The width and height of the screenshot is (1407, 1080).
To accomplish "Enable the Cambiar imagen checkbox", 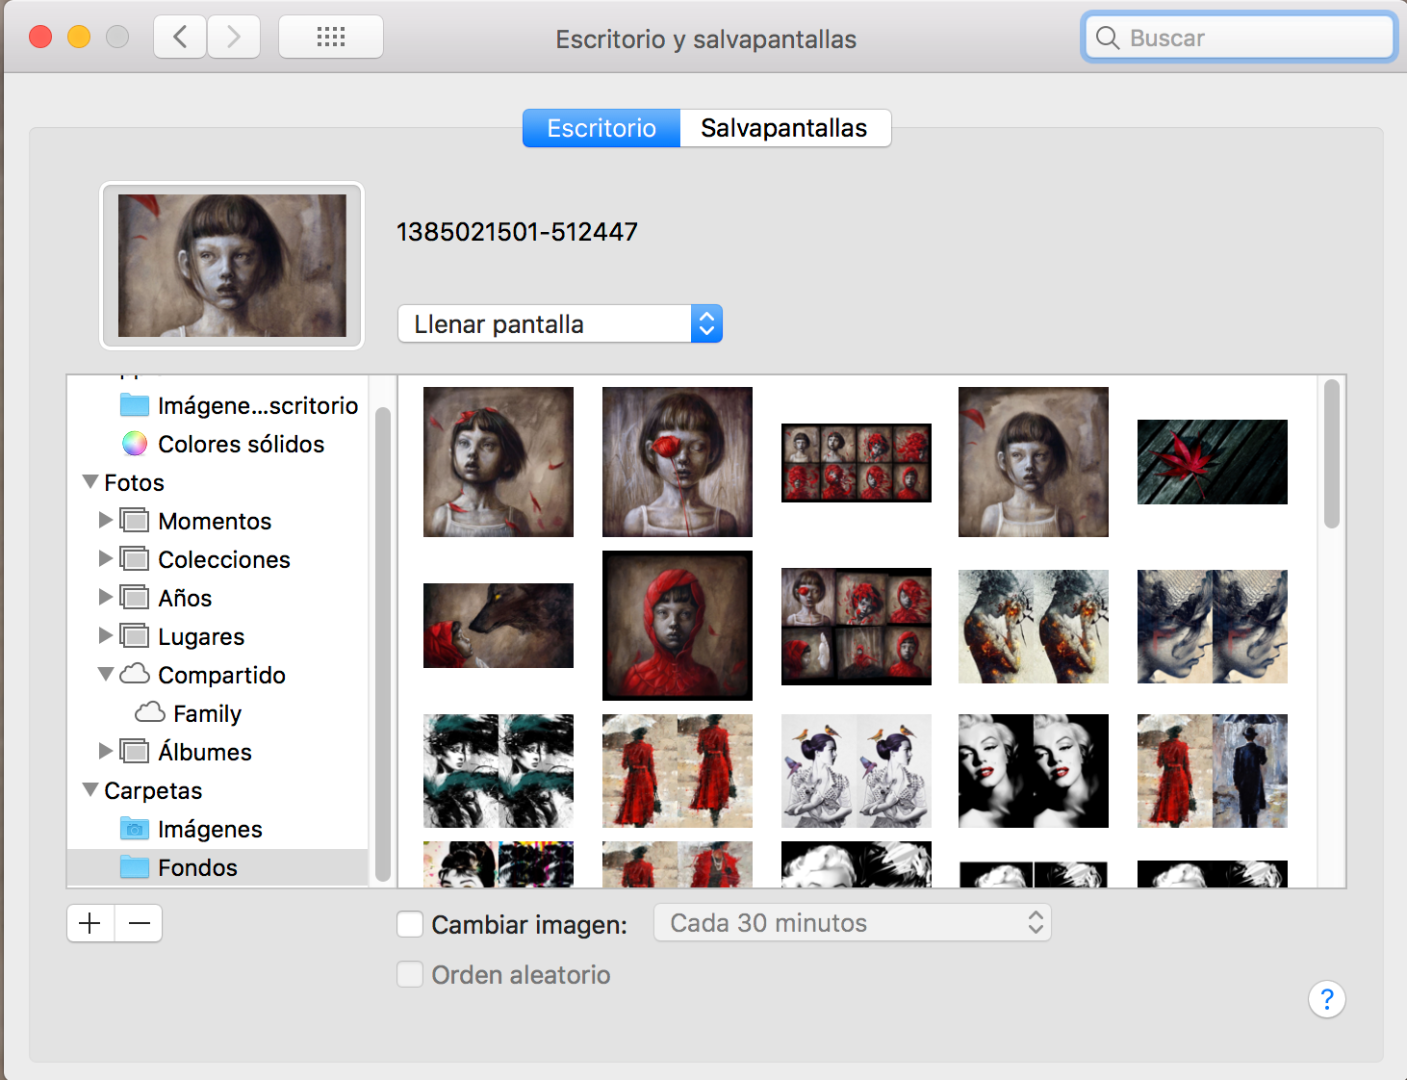I will pyautogui.click(x=410, y=924).
